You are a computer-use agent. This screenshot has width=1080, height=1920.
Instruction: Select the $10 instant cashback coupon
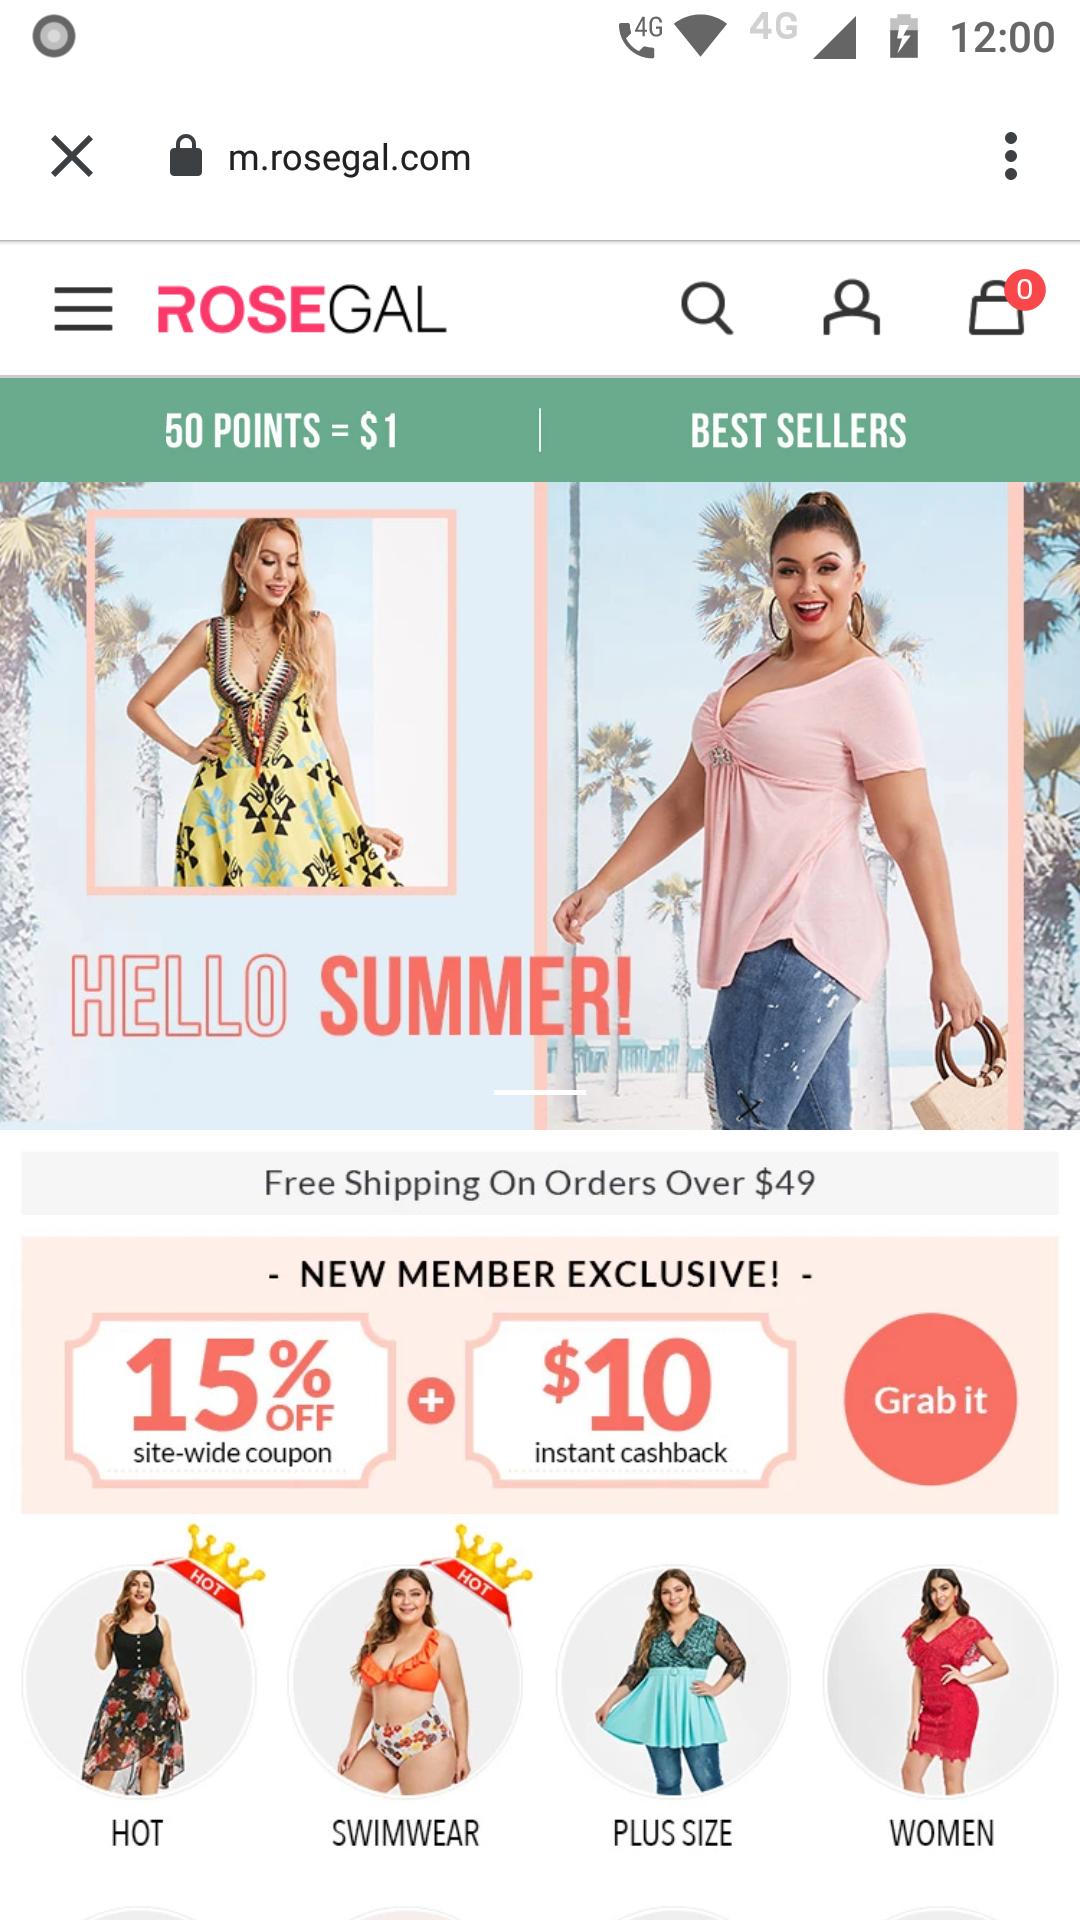click(x=630, y=1399)
